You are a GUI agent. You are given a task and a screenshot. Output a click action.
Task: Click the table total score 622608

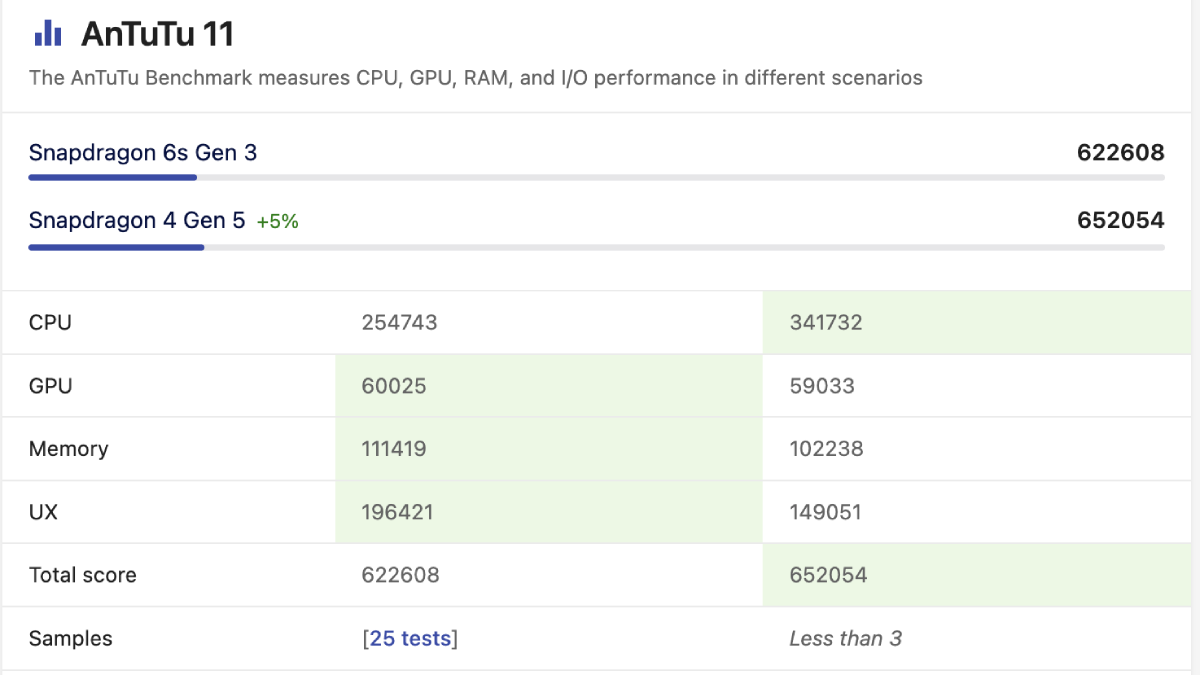pos(400,575)
